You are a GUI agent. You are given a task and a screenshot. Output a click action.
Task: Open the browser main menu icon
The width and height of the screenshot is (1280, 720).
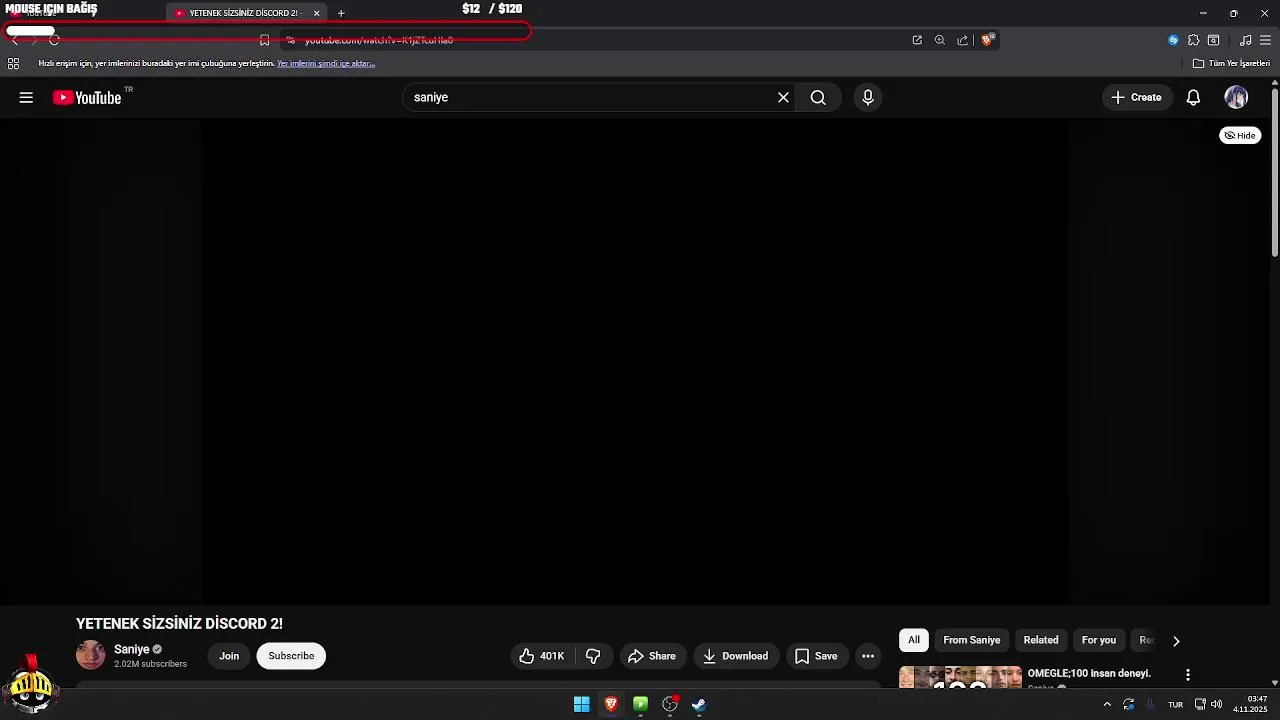point(1265,40)
